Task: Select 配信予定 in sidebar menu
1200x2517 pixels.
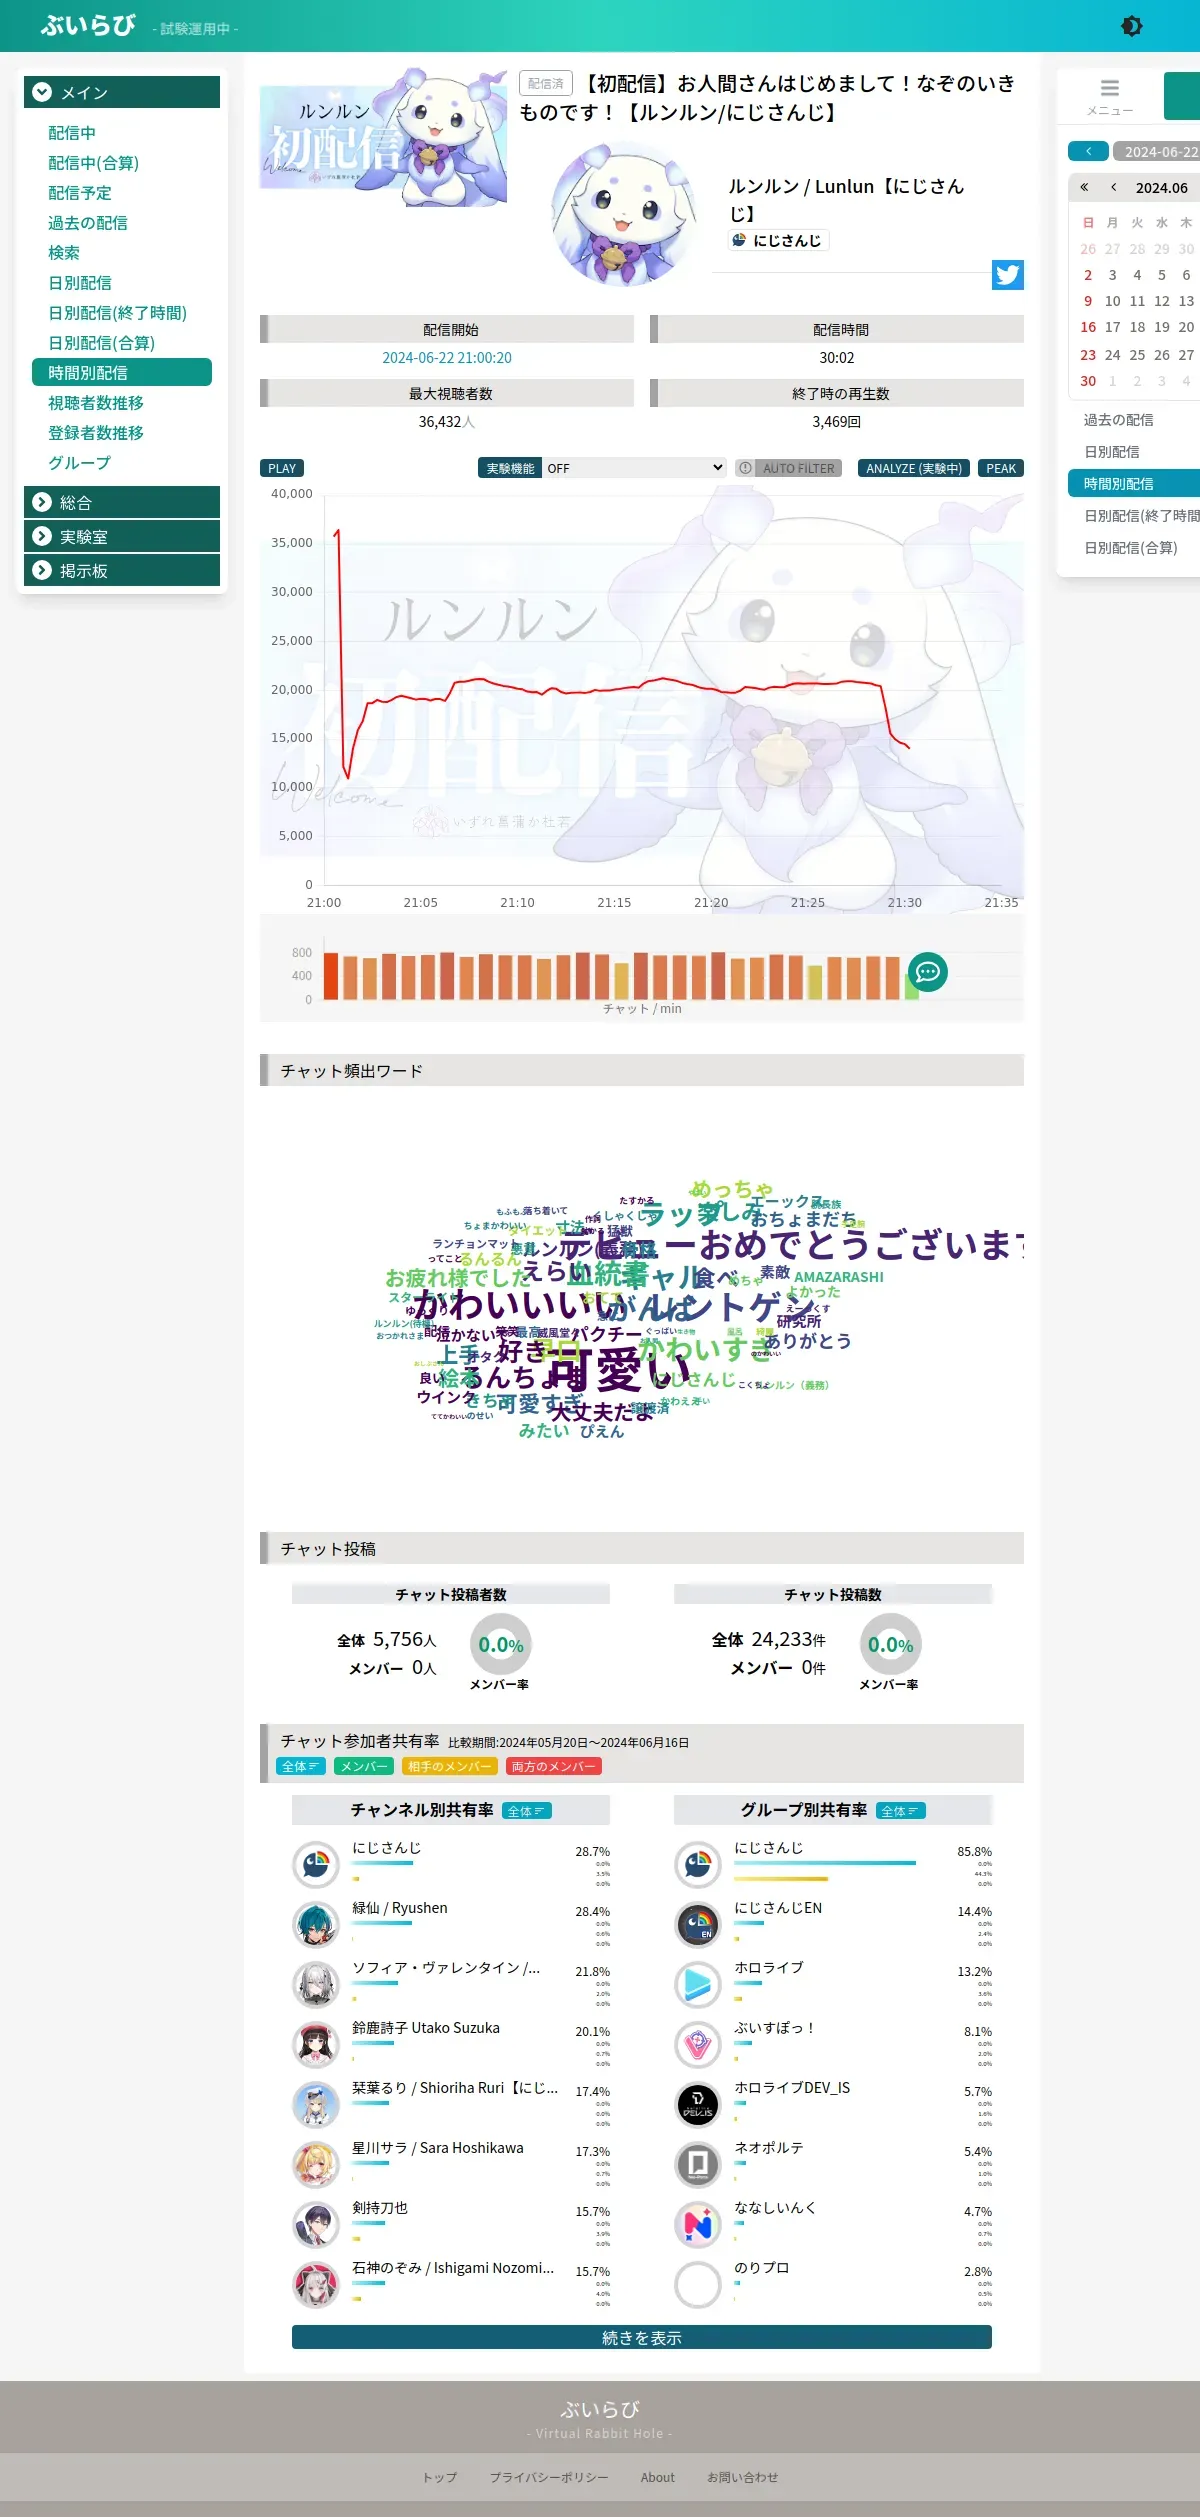Action: 80,193
